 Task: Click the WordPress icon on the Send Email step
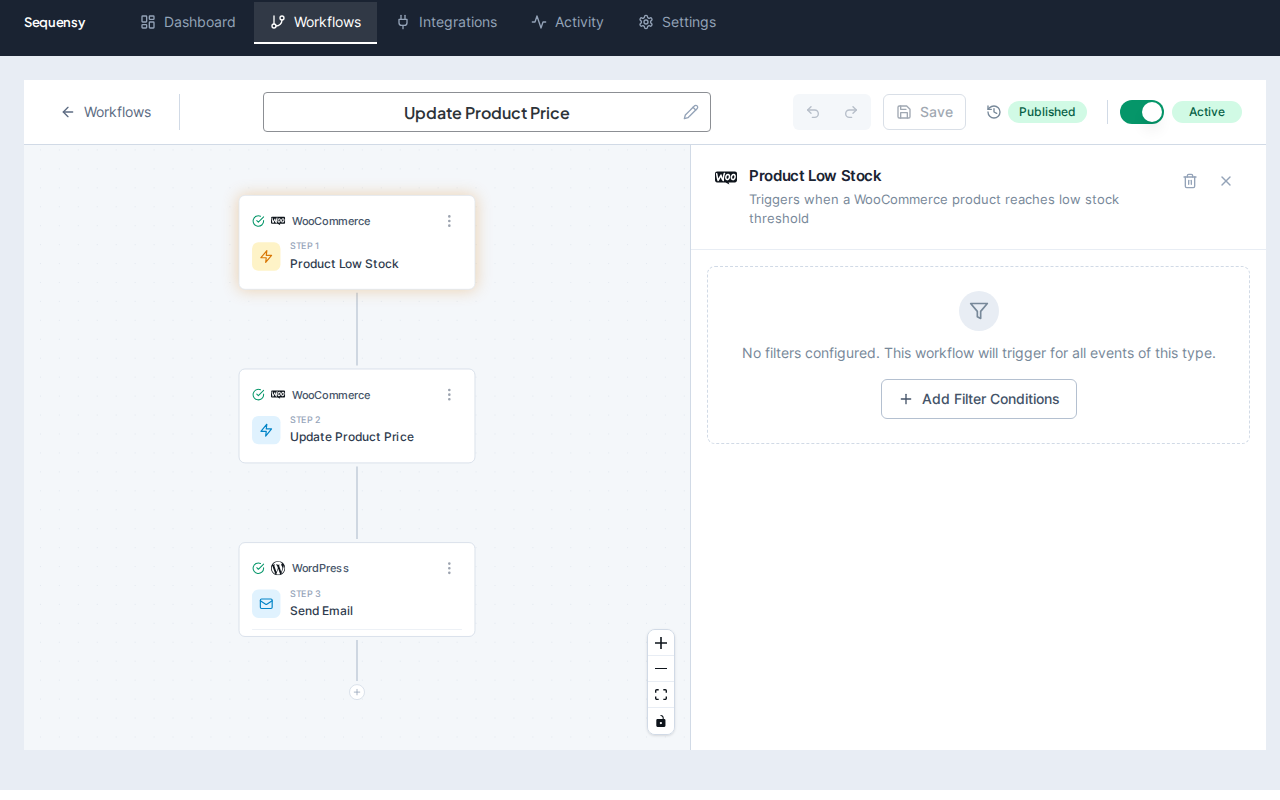[278, 568]
